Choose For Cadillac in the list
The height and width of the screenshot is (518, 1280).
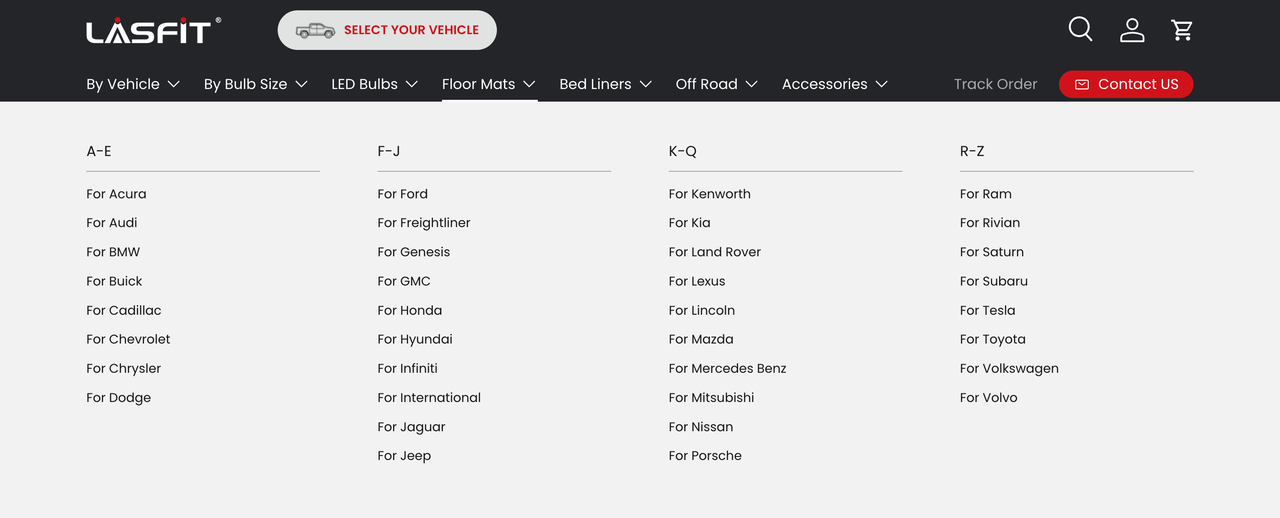(x=124, y=310)
